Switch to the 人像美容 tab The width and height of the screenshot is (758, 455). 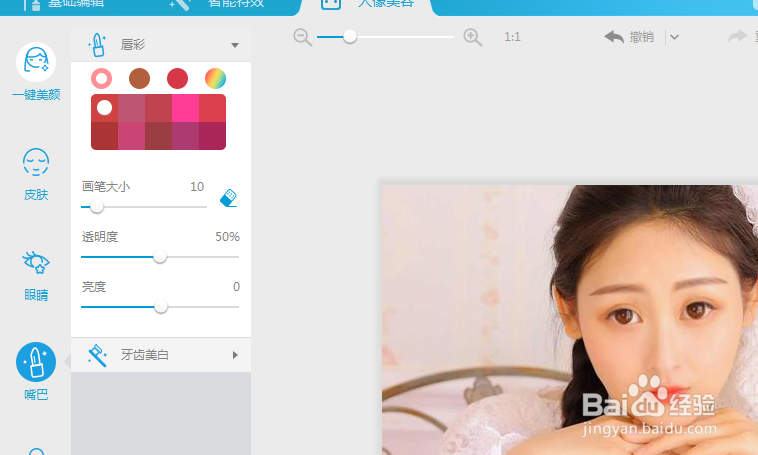(367, 3)
